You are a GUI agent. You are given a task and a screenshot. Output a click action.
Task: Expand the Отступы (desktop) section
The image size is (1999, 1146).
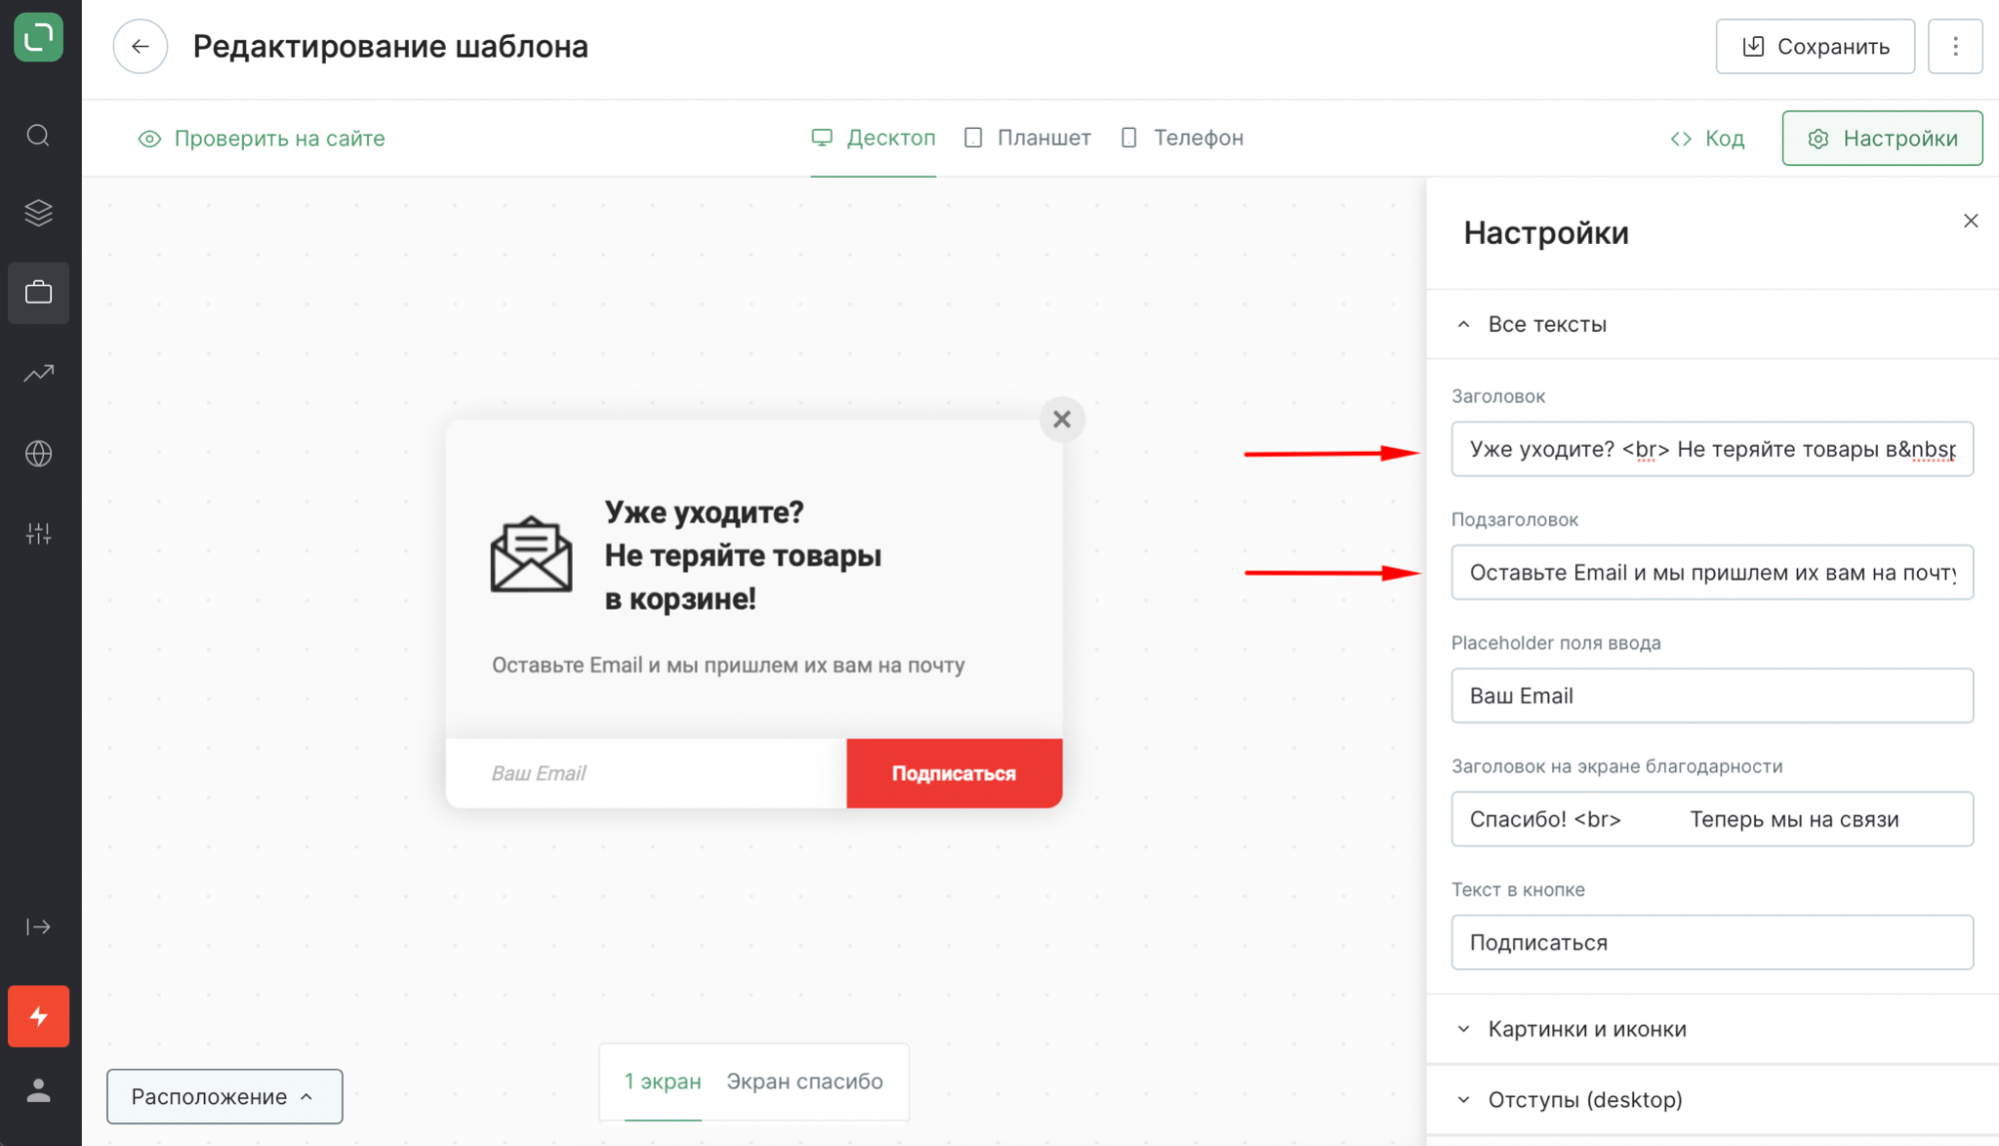(1712, 1100)
